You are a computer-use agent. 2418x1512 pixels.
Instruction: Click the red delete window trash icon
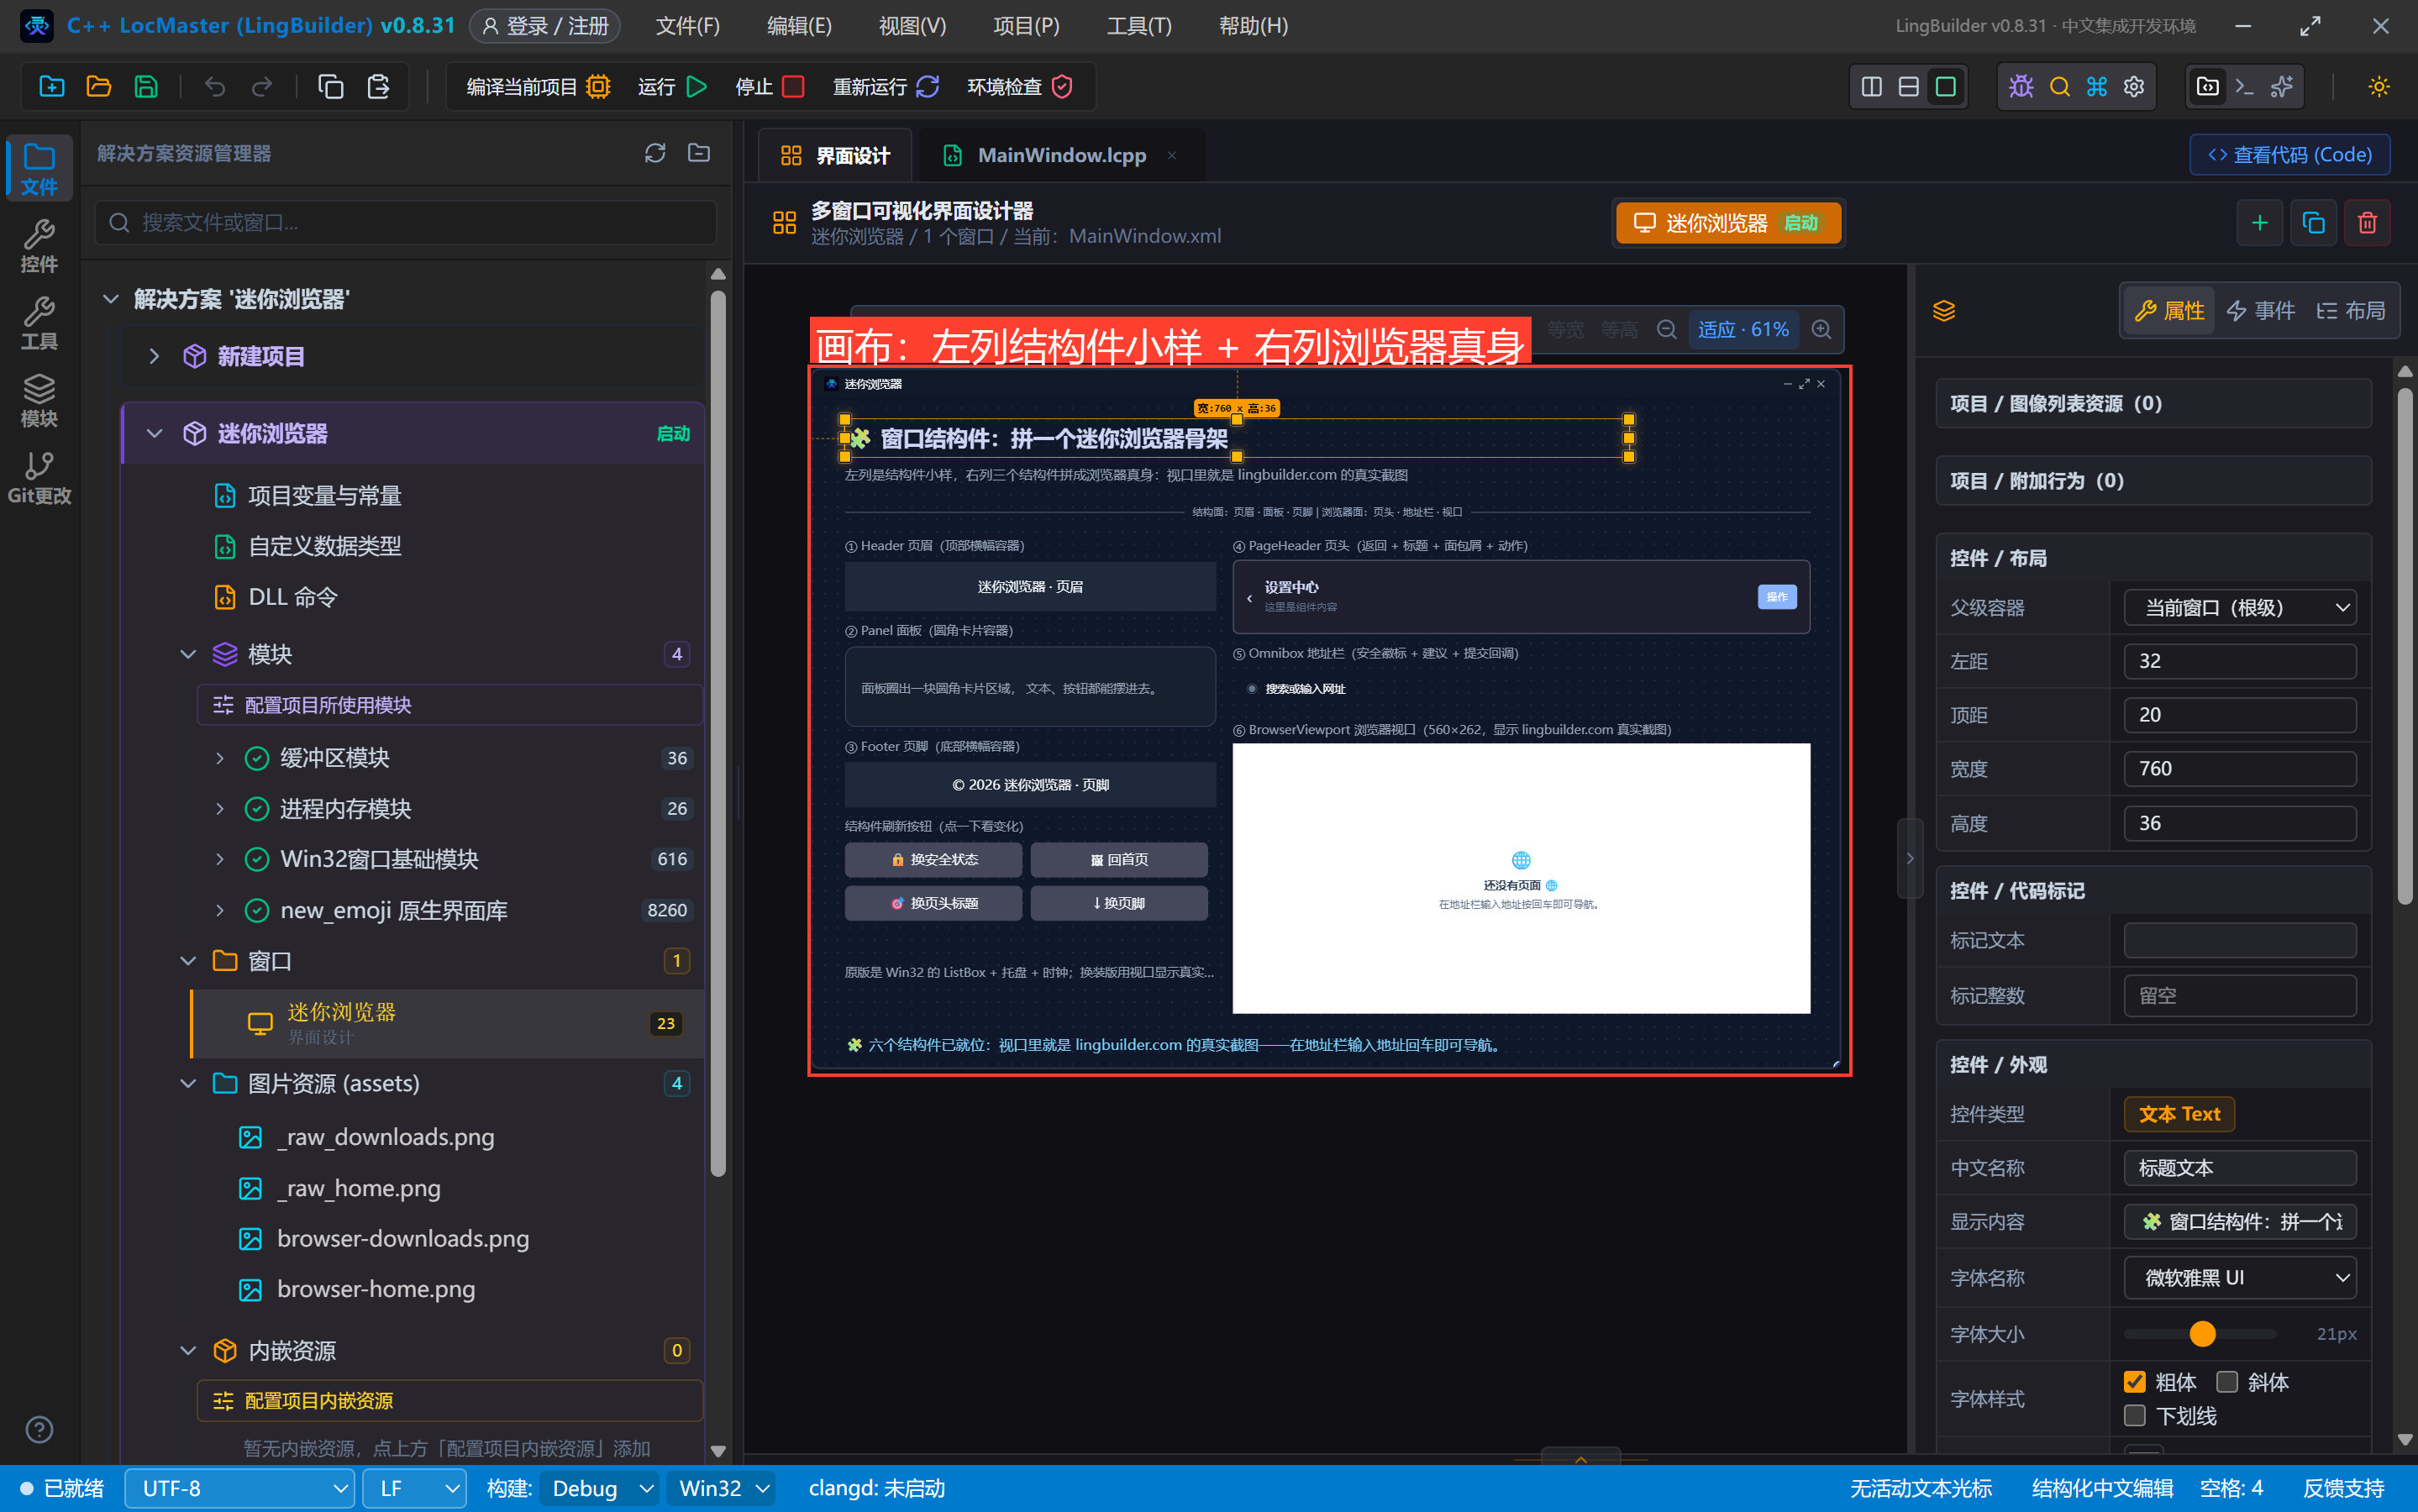tap(2367, 222)
